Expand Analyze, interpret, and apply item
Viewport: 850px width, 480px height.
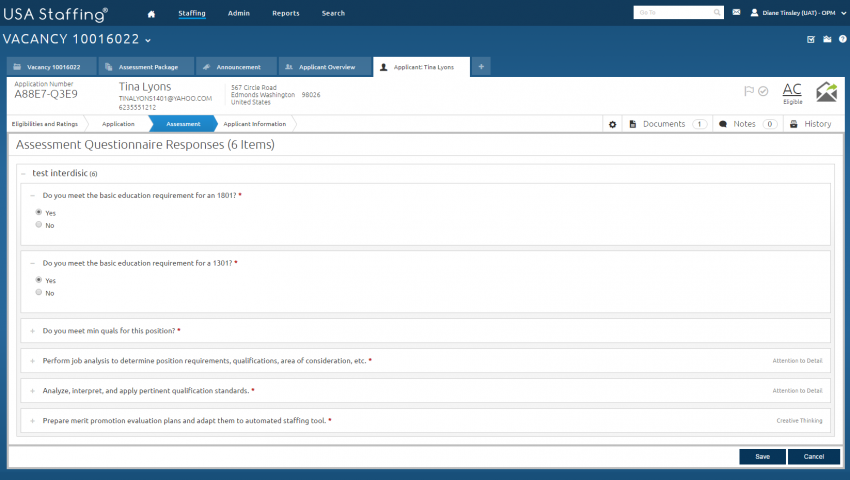(x=33, y=391)
